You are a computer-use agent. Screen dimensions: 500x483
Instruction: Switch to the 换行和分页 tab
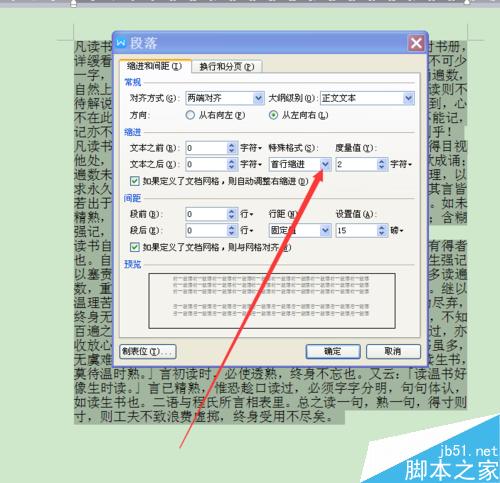(x=227, y=67)
